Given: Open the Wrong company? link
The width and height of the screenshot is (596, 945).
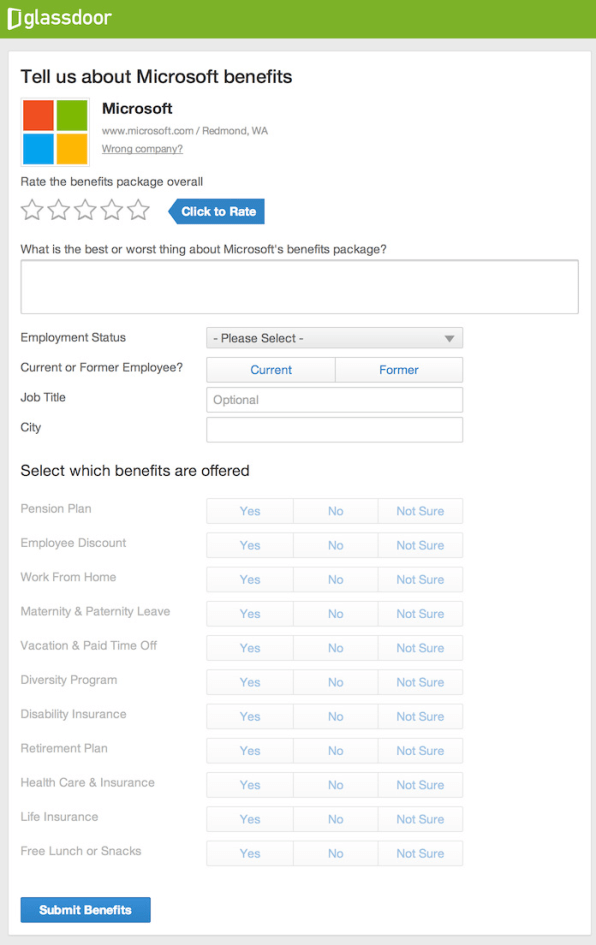Looking at the screenshot, I should pyautogui.click(x=142, y=149).
